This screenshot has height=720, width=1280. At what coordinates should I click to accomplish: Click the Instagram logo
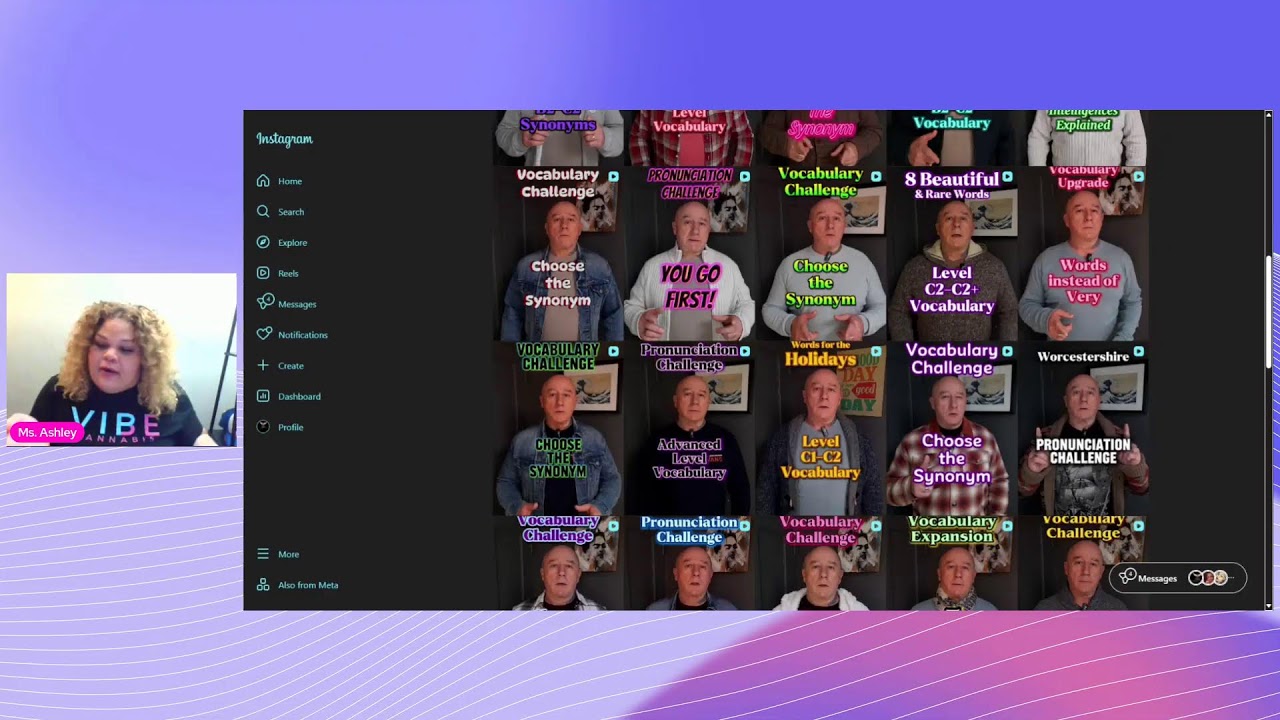pos(284,139)
